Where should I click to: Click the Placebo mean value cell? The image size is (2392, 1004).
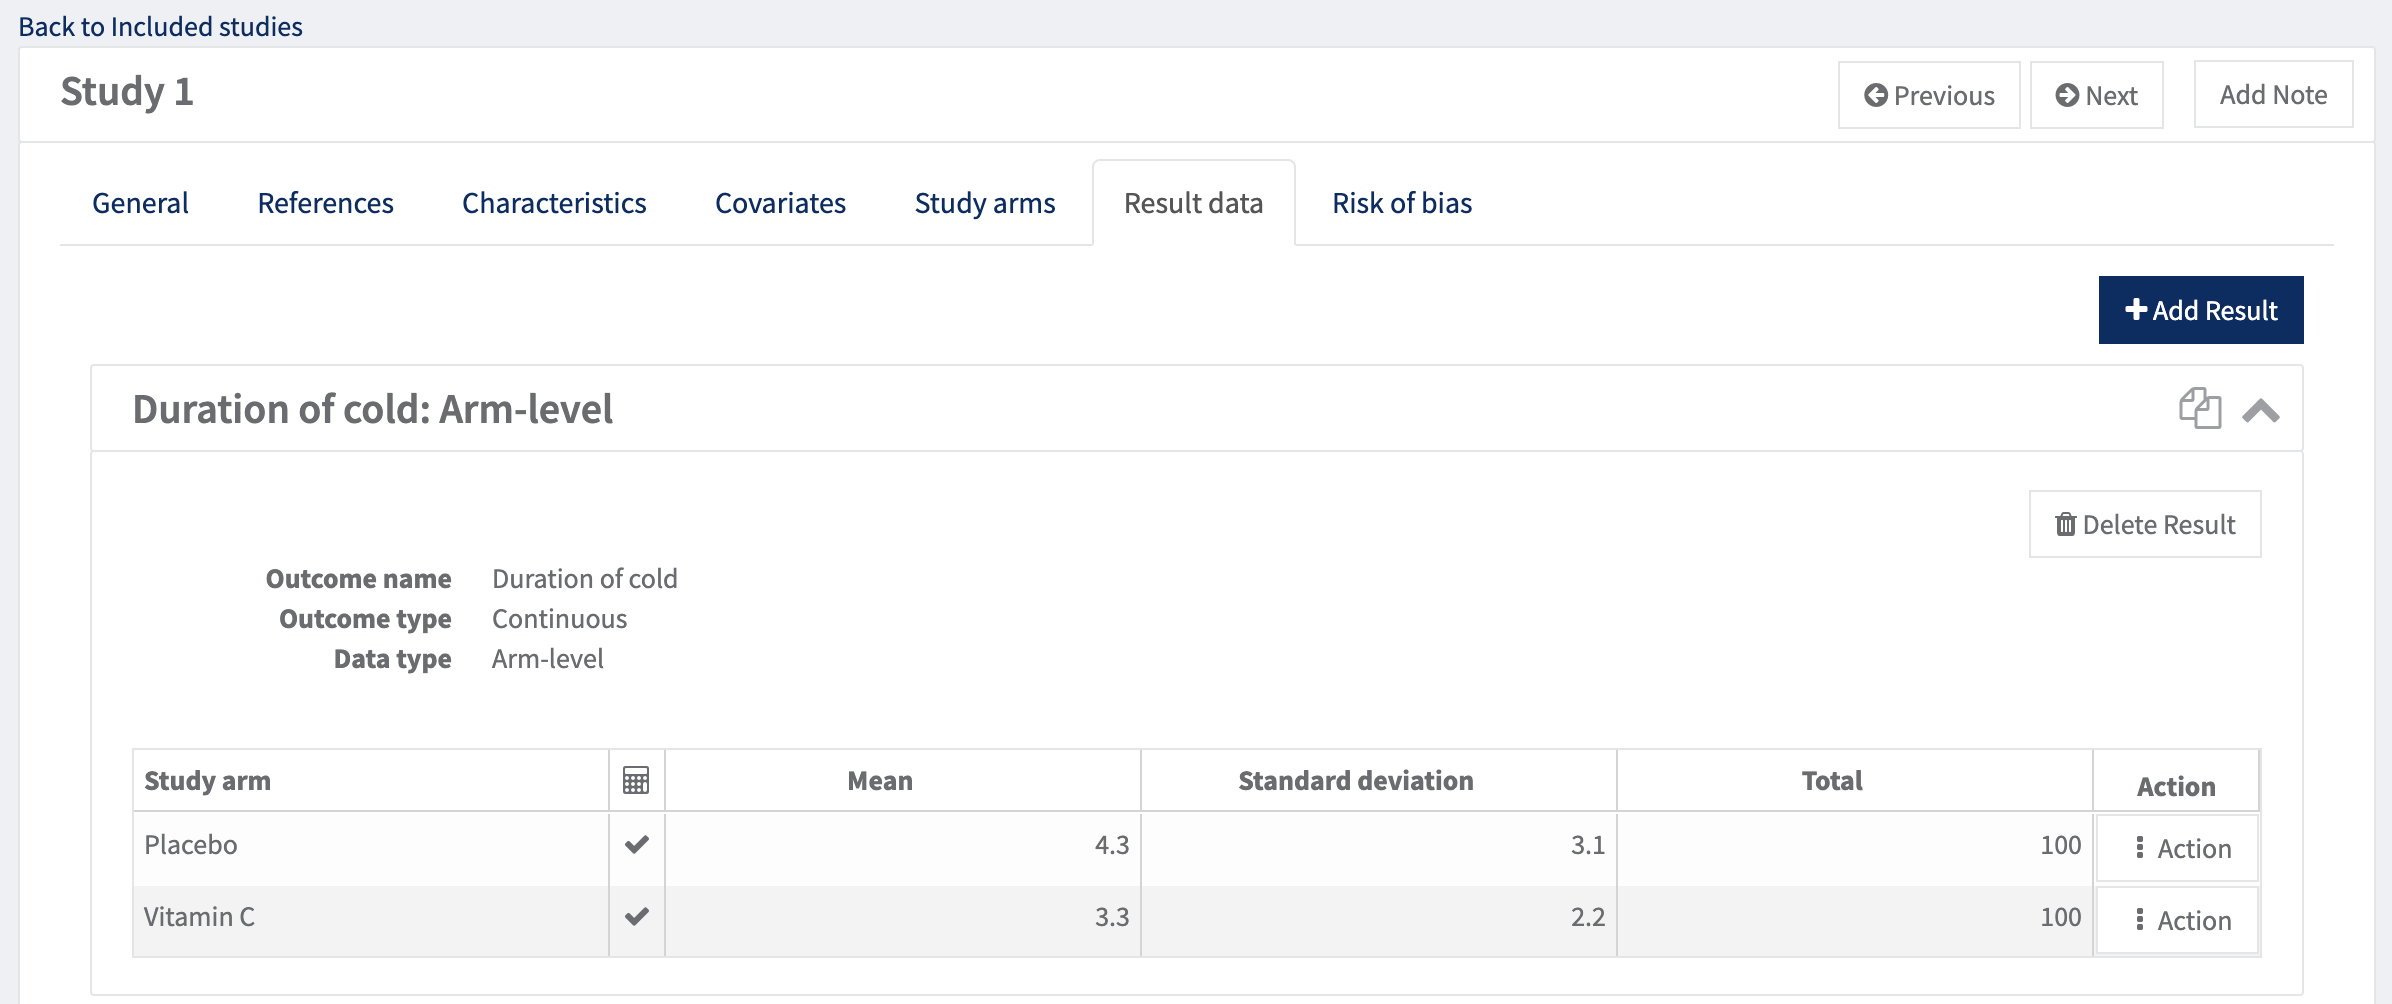(903, 846)
